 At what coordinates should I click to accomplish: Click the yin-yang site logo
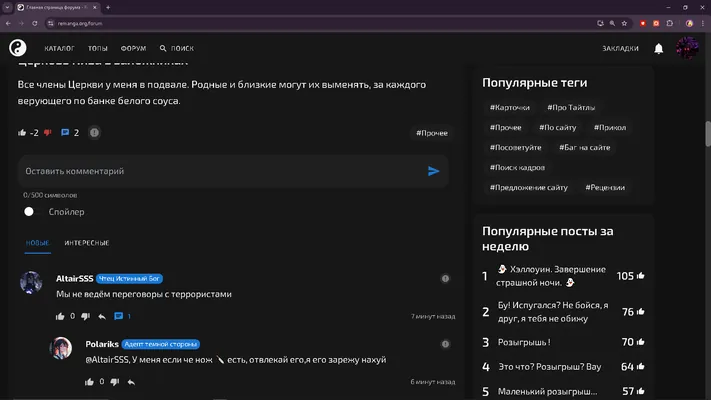18,48
